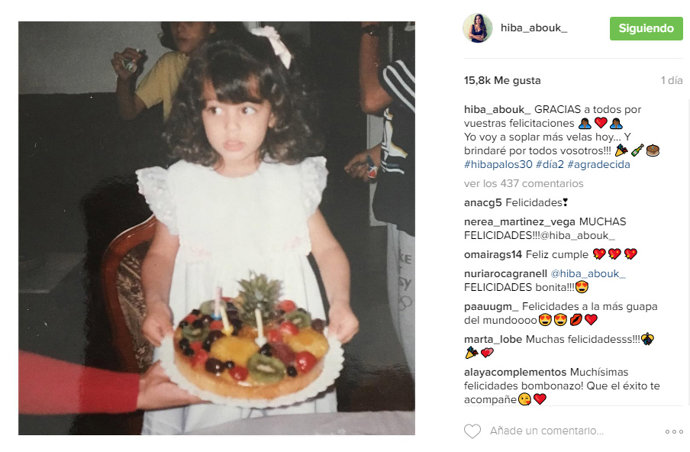Open the #hibapalos30 hashtag
This screenshot has height=452, width=690.
[x=498, y=165]
